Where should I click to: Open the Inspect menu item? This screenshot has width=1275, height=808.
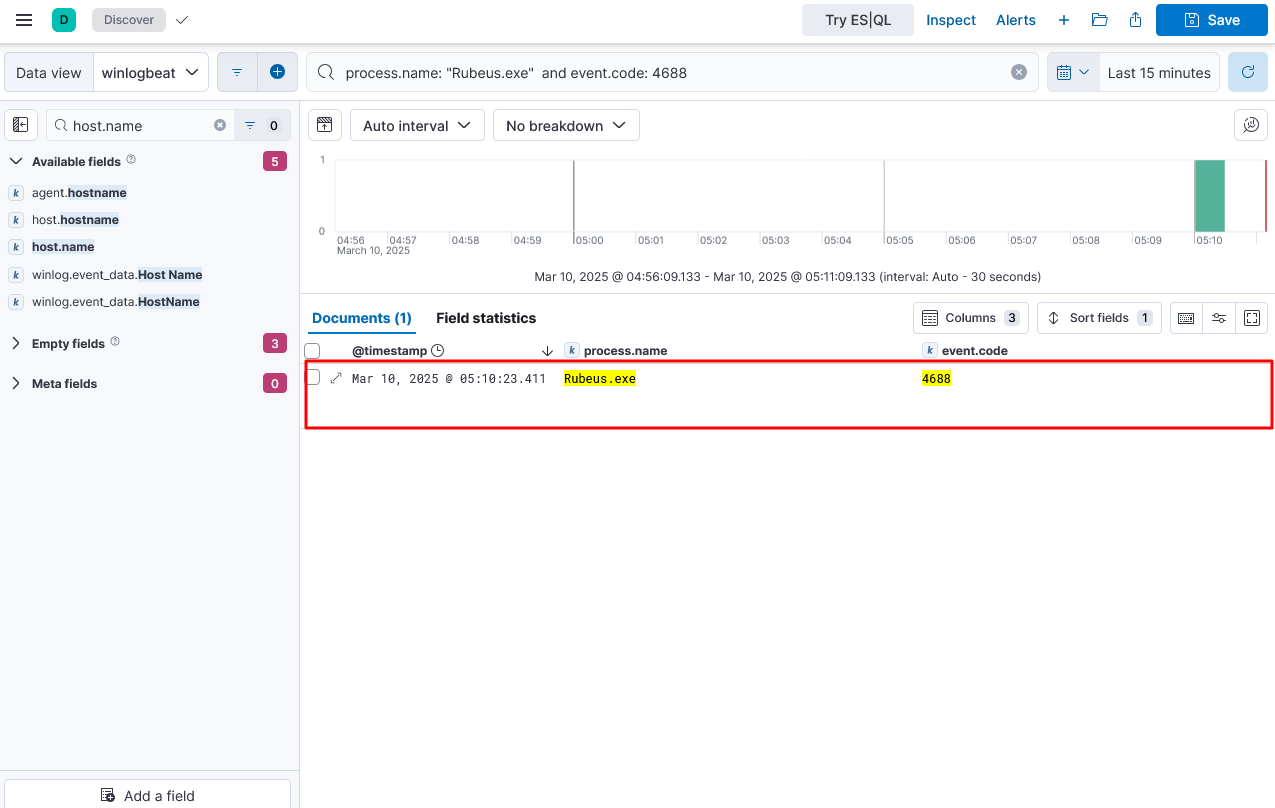(950, 20)
